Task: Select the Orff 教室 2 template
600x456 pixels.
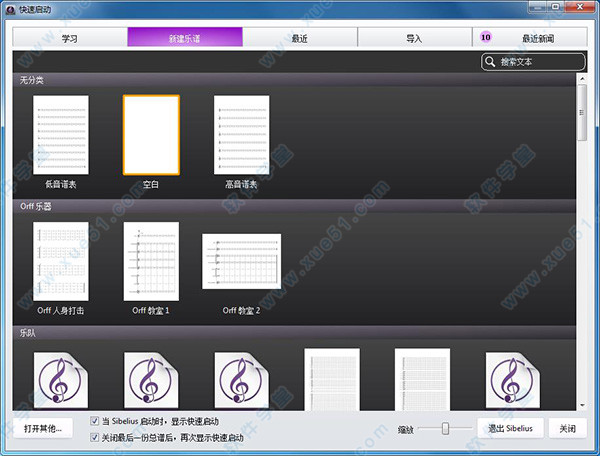Action: pyautogui.click(x=241, y=262)
